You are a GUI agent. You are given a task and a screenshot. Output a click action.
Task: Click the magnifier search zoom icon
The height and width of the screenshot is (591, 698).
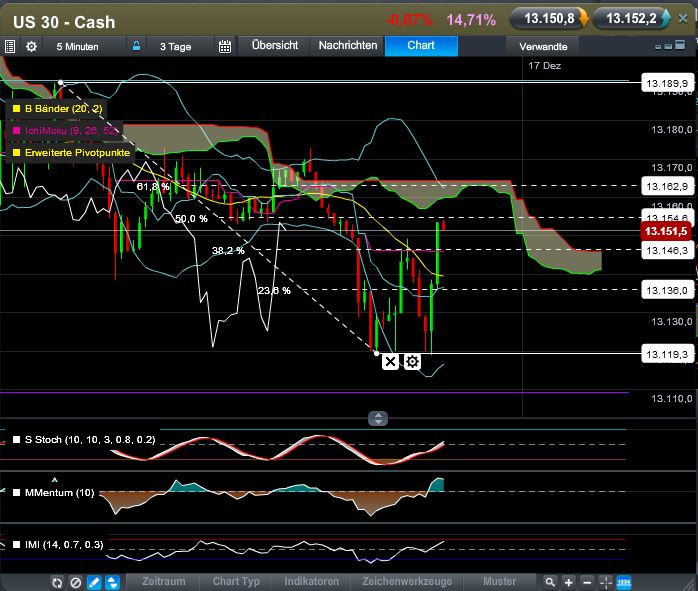[550, 582]
